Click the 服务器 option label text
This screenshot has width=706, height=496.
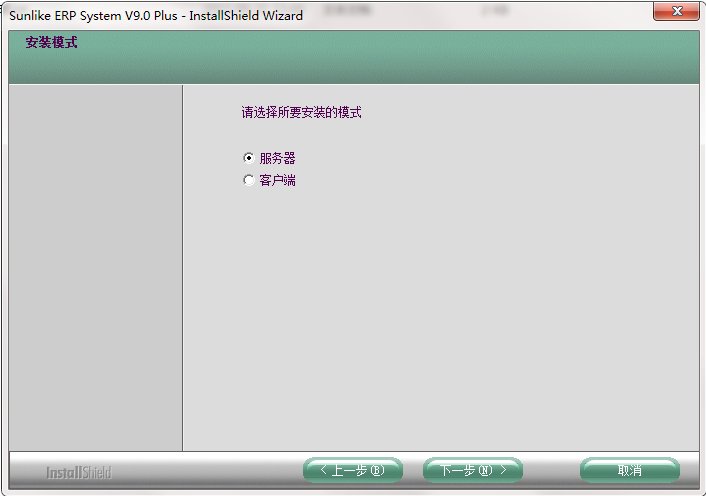(277, 158)
